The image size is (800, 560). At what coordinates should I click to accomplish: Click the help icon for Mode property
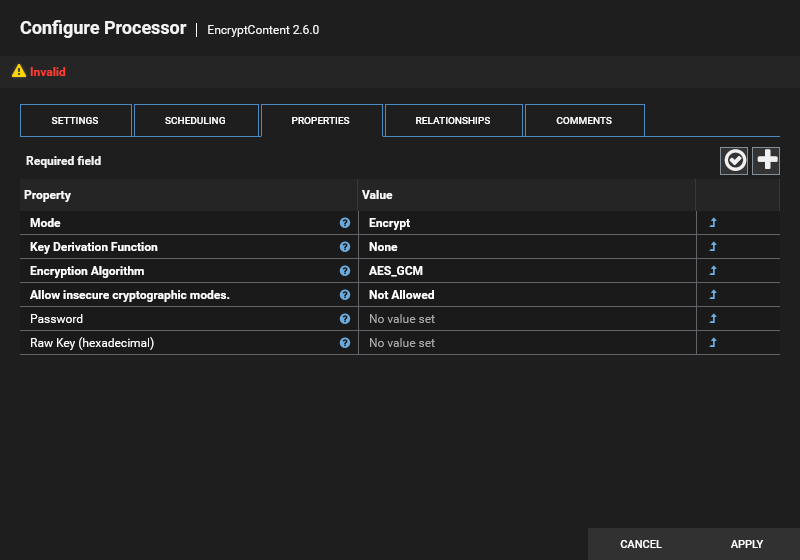point(345,223)
